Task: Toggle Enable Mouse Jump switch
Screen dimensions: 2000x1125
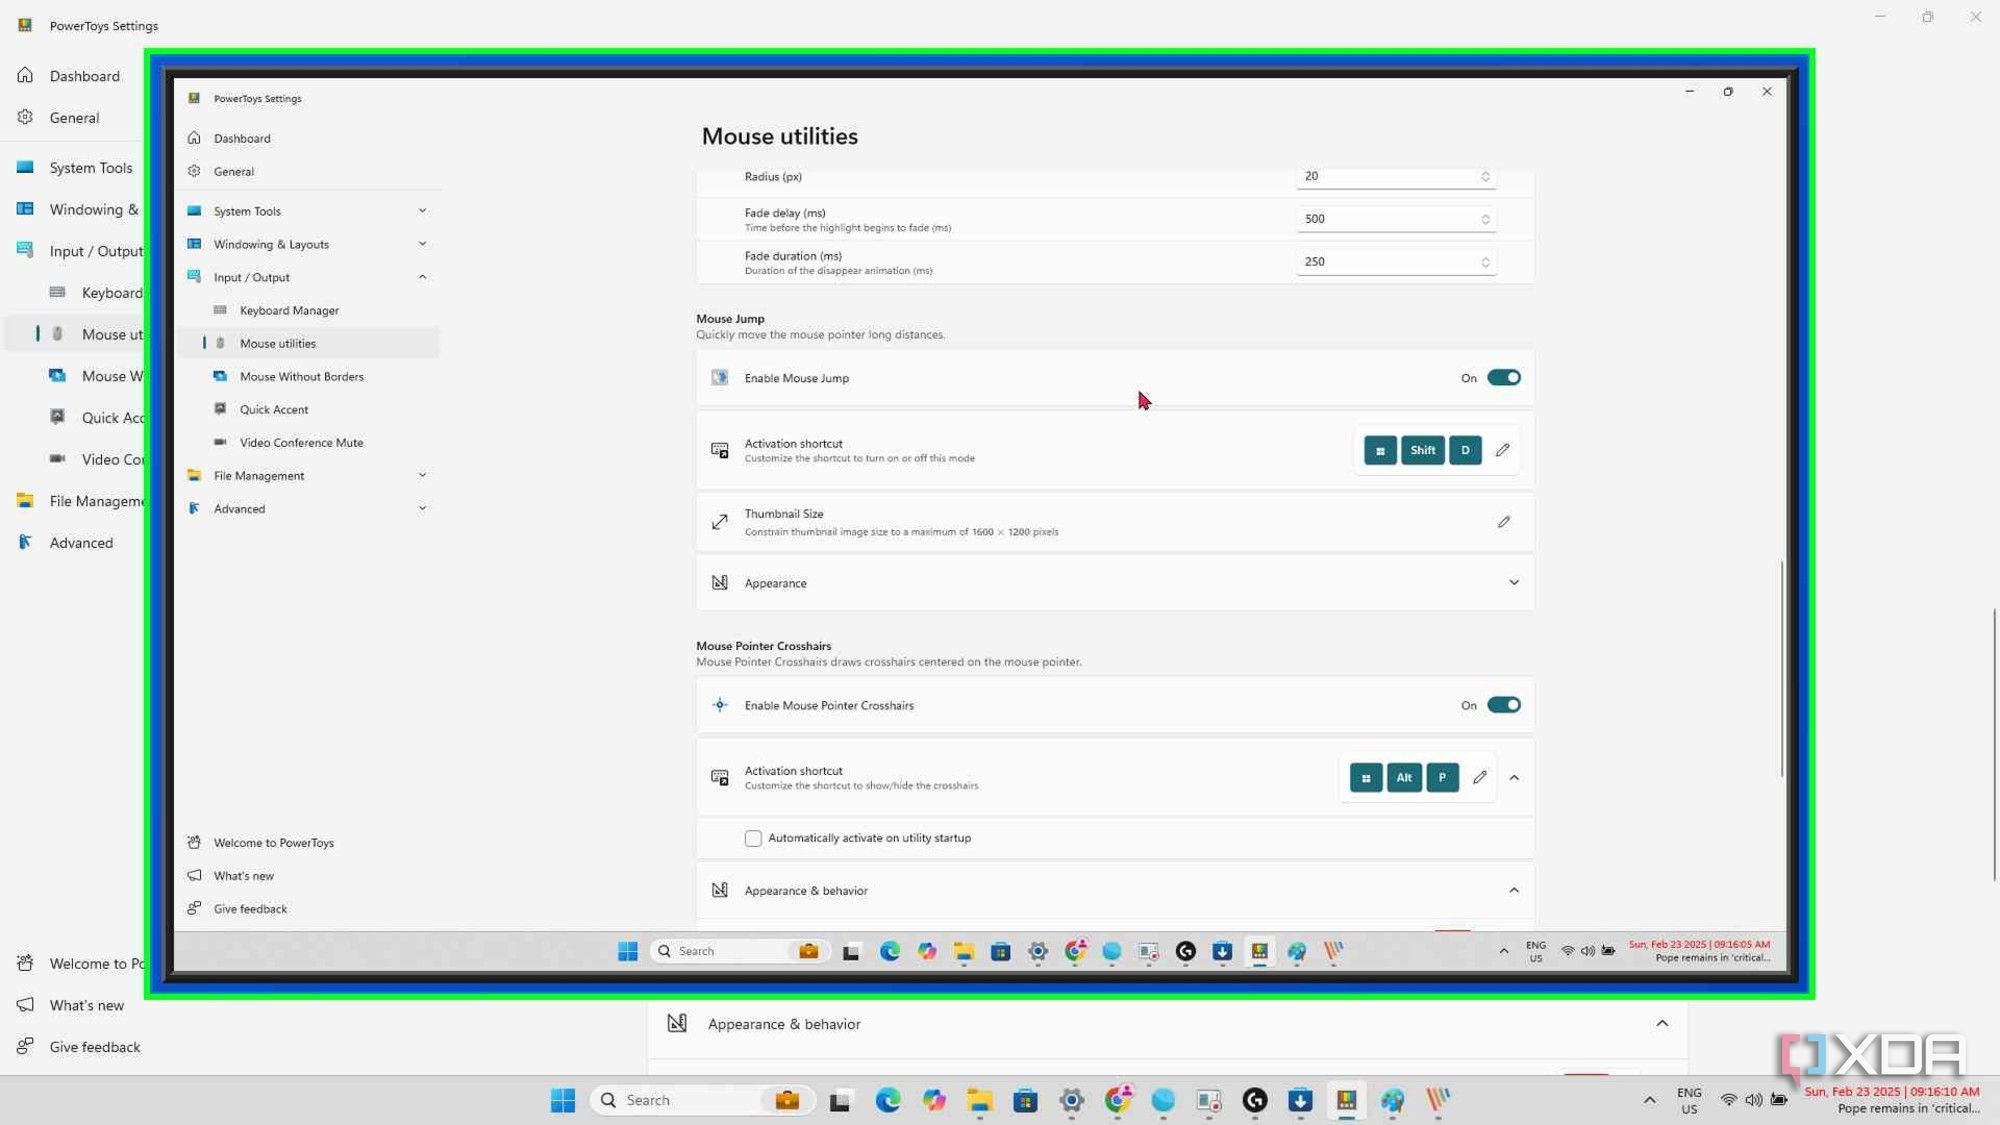Action: (x=1503, y=378)
